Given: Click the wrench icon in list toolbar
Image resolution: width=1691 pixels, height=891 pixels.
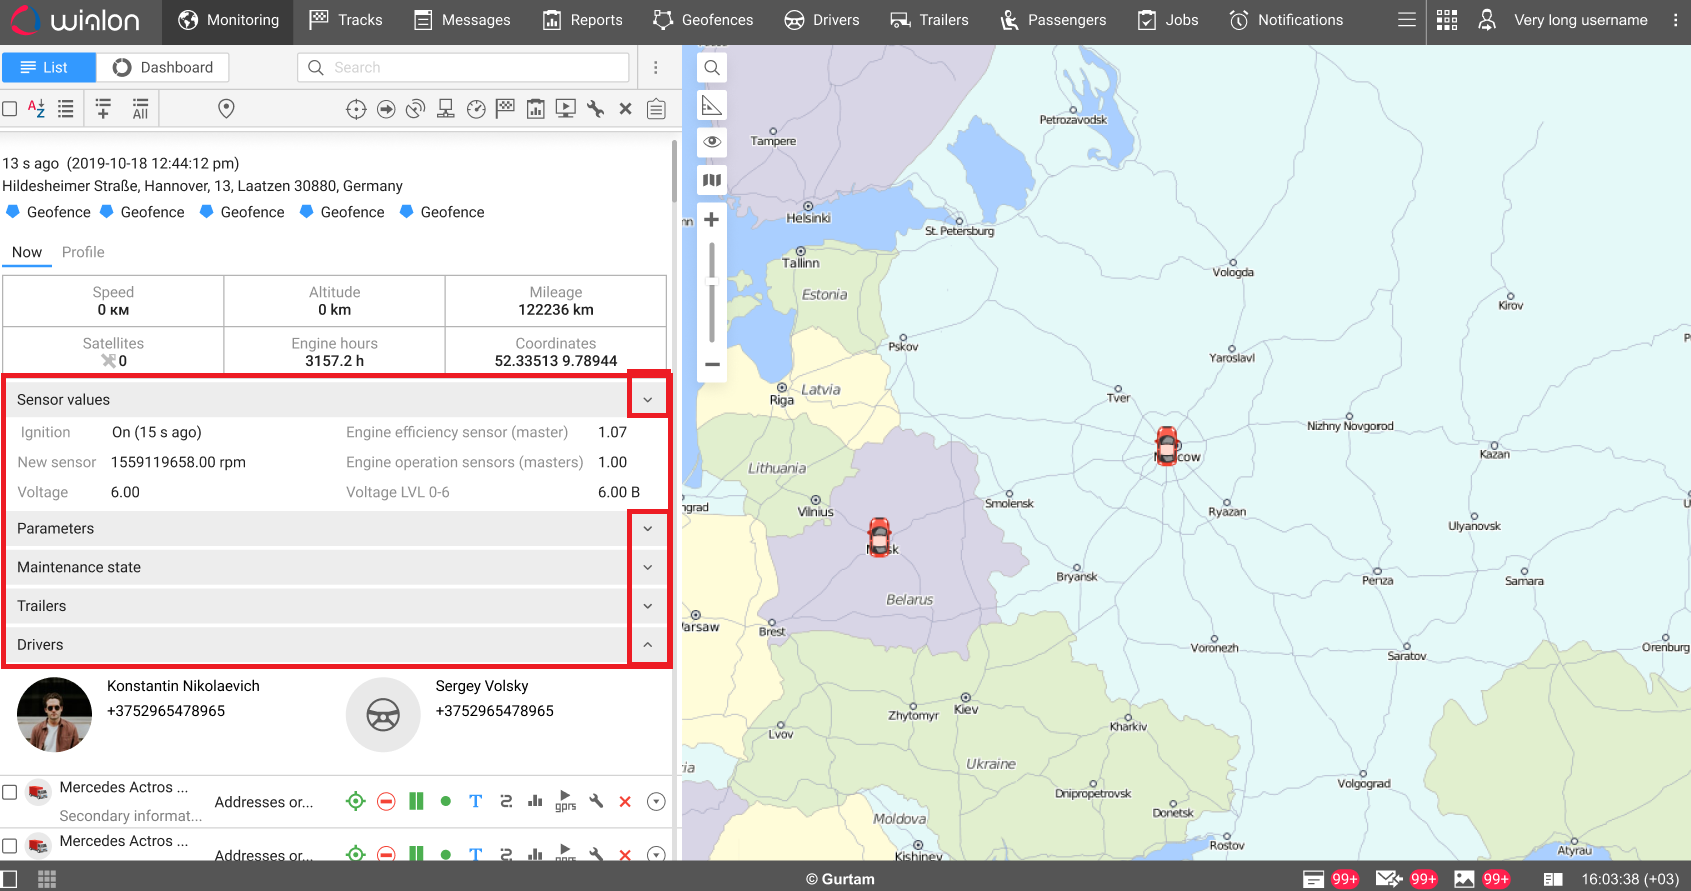Looking at the screenshot, I should [596, 109].
